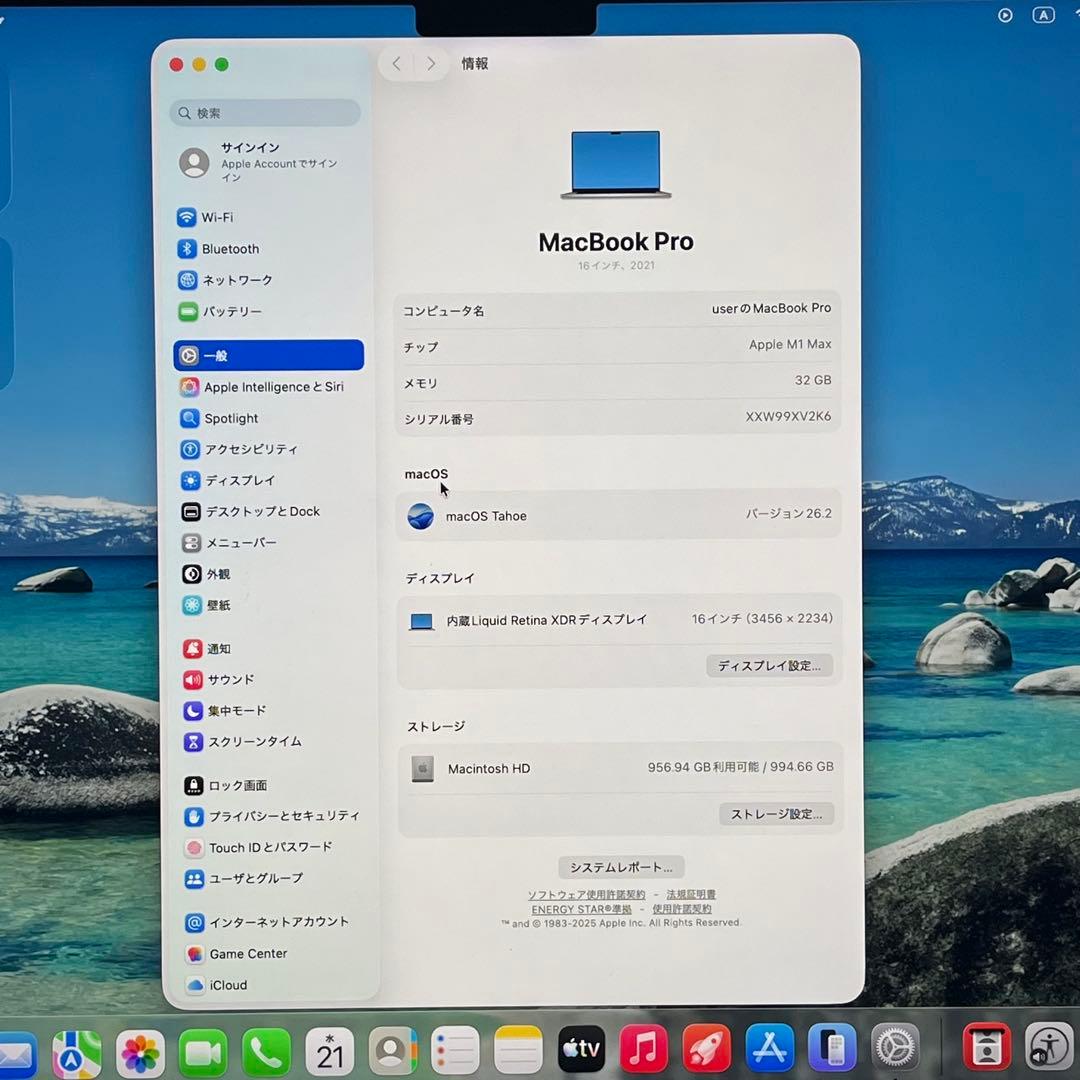Click the sidebar search field

(x=263, y=113)
